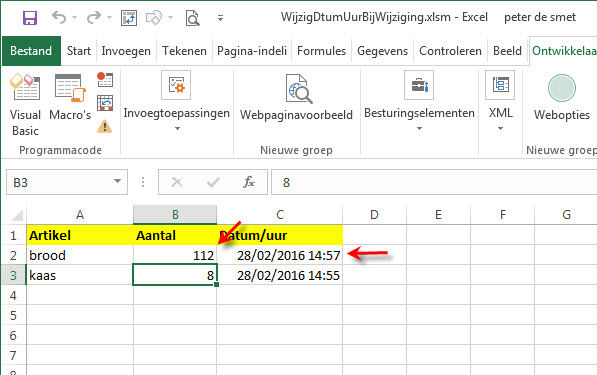This screenshot has width=597, height=375.
Task: Open the Visual Basic editor
Action: point(25,105)
